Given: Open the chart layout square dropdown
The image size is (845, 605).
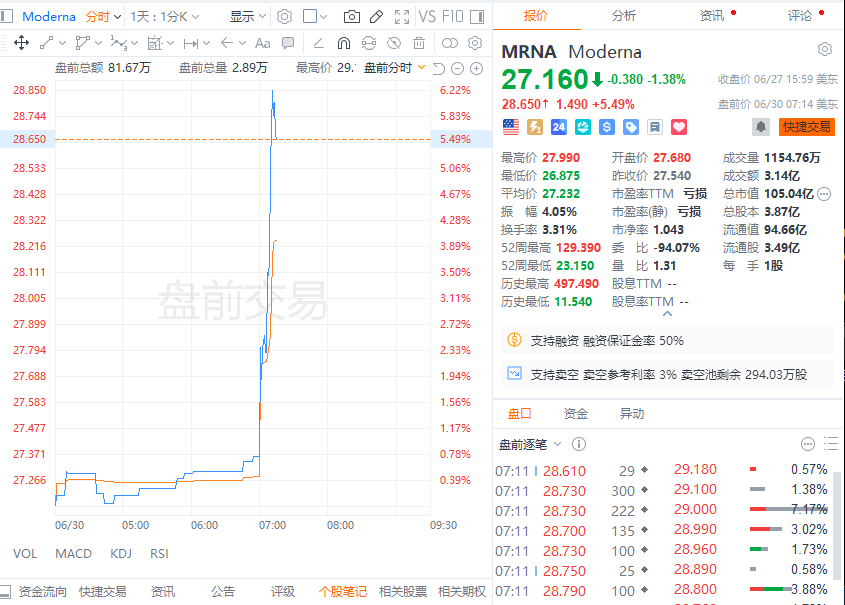Looking at the screenshot, I should (315, 17).
